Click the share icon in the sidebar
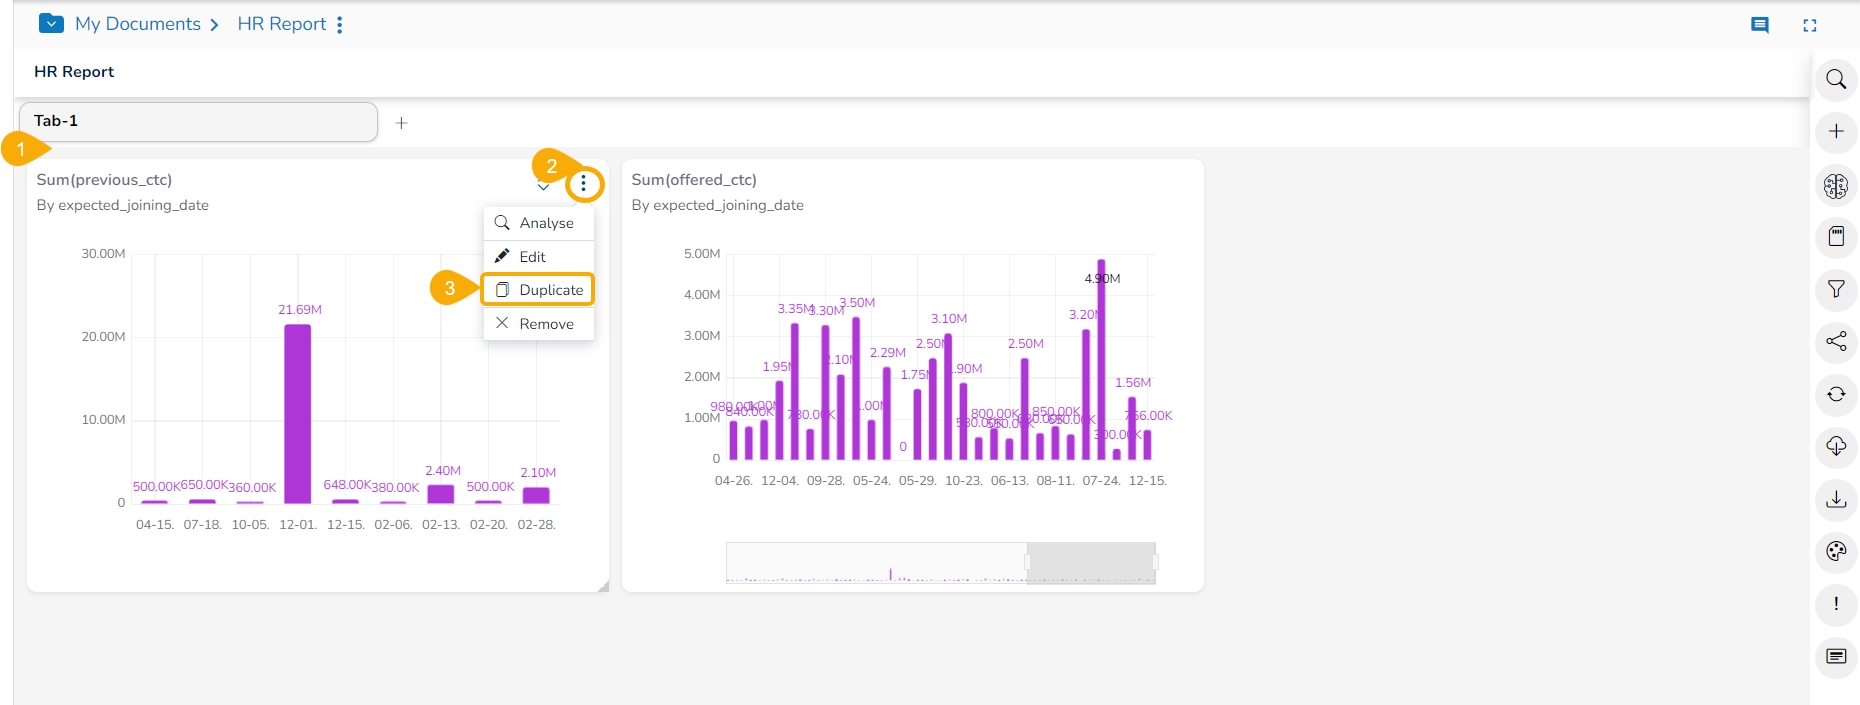 click(1836, 341)
